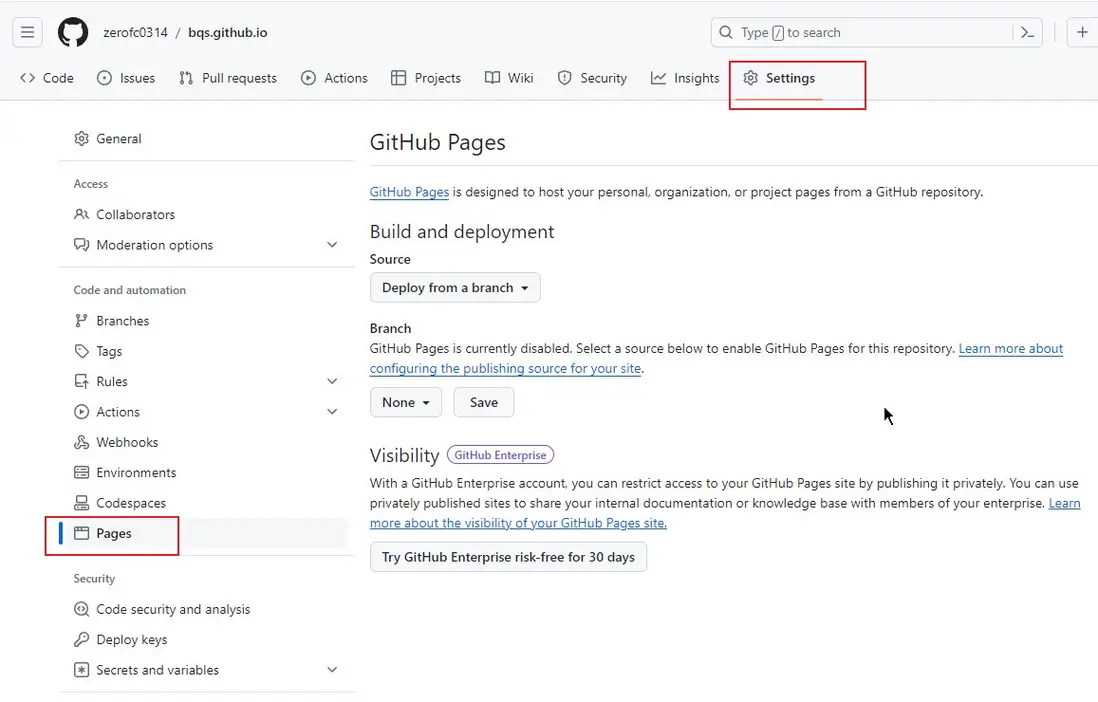Open the None branch selector dropdown
This screenshot has height=702, width=1098.
pos(405,402)
